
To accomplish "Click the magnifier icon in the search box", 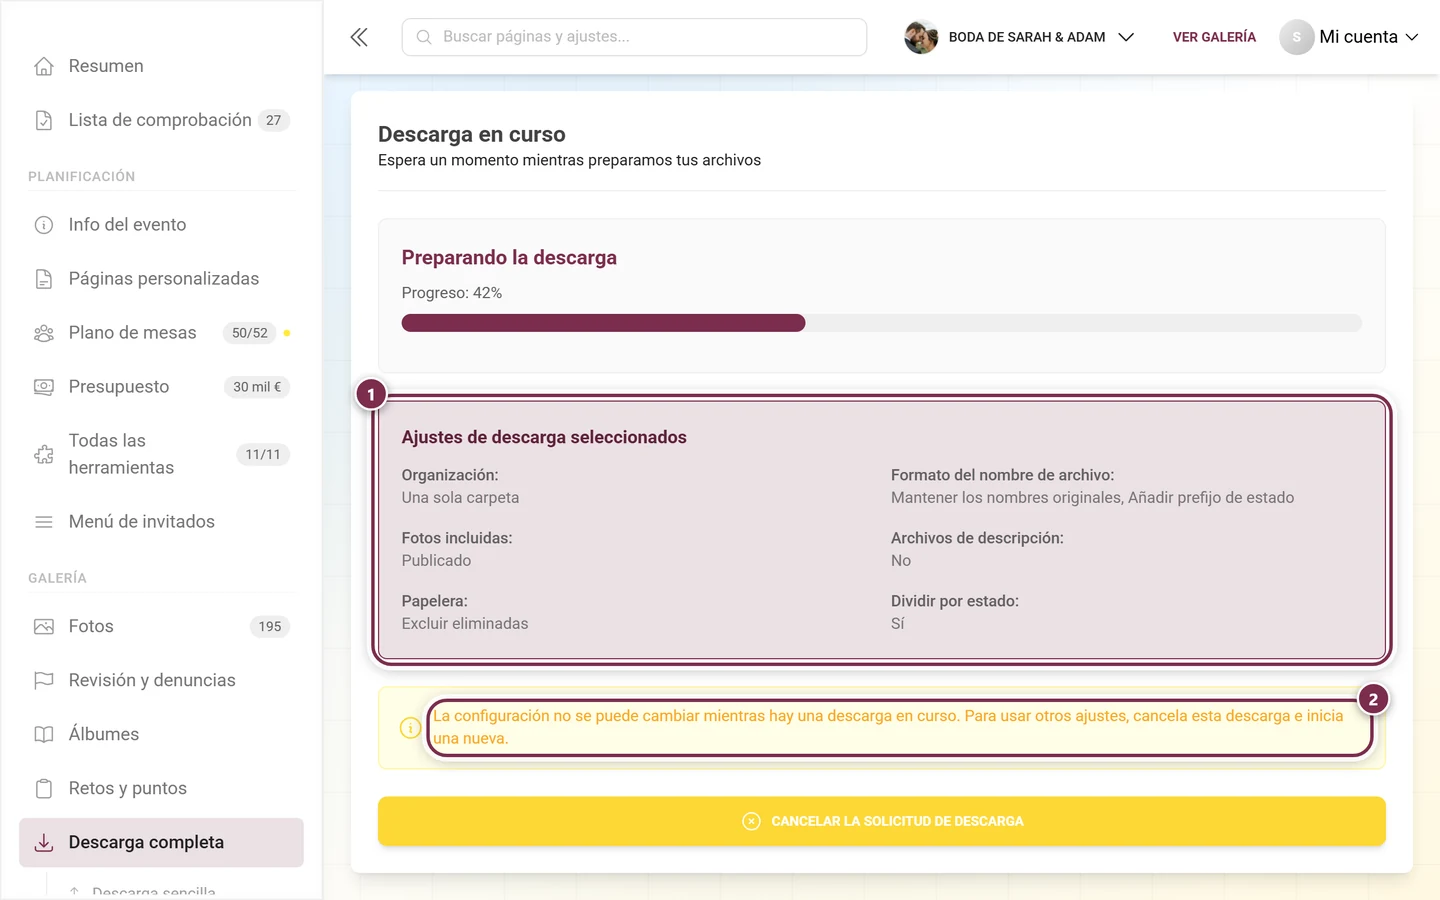I will [x=424, y=37].
